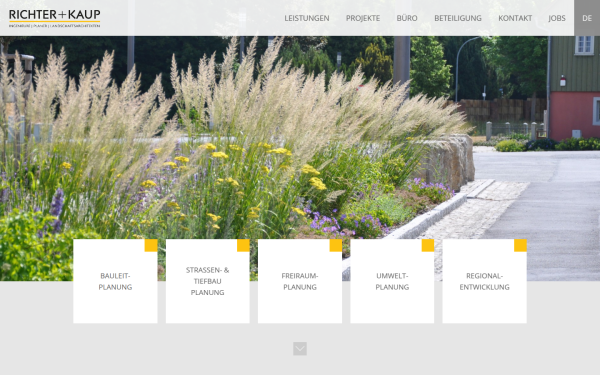Viewport: 600px width, 375px height.
Task: Open the Strassen- & Tiefbau Planung tile
Action: [207, 281]
